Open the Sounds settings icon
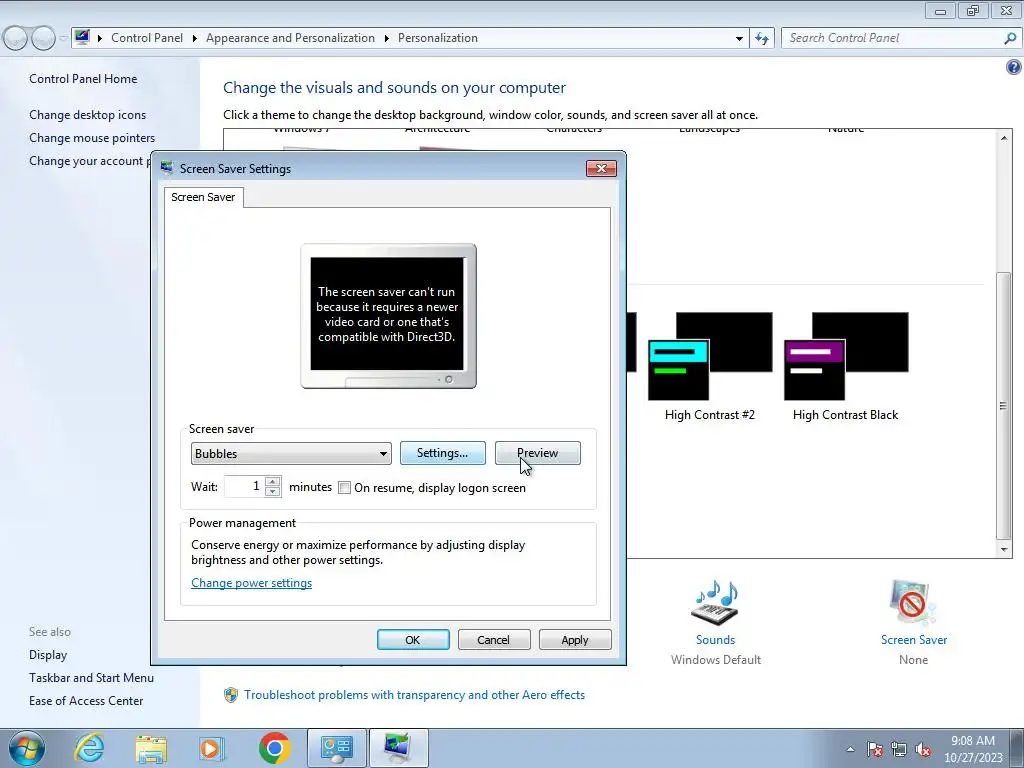 [x=715, y=603]
